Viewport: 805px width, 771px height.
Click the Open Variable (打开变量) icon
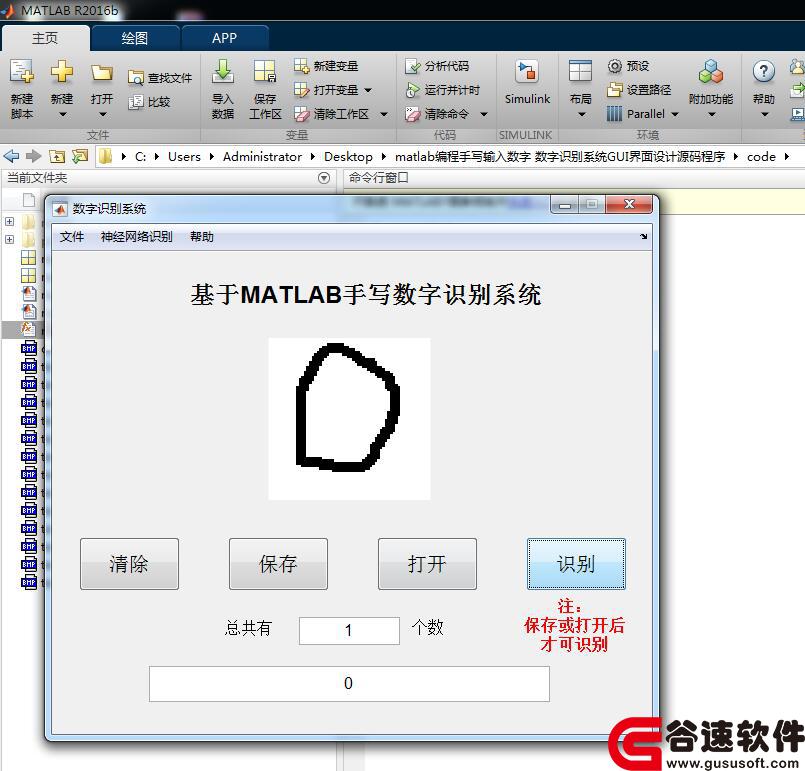point(301,90)
